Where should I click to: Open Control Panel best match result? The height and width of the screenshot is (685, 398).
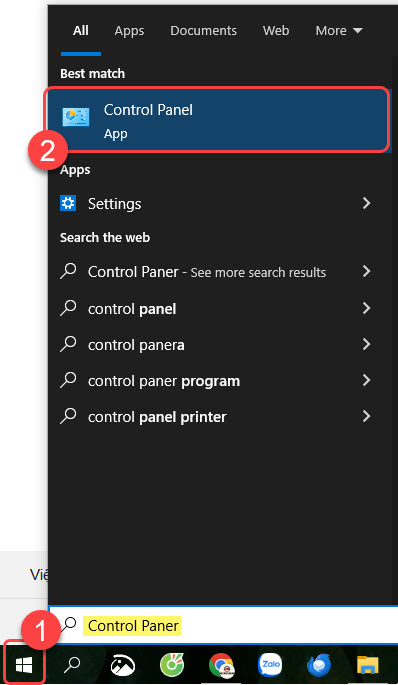point(217,120)
